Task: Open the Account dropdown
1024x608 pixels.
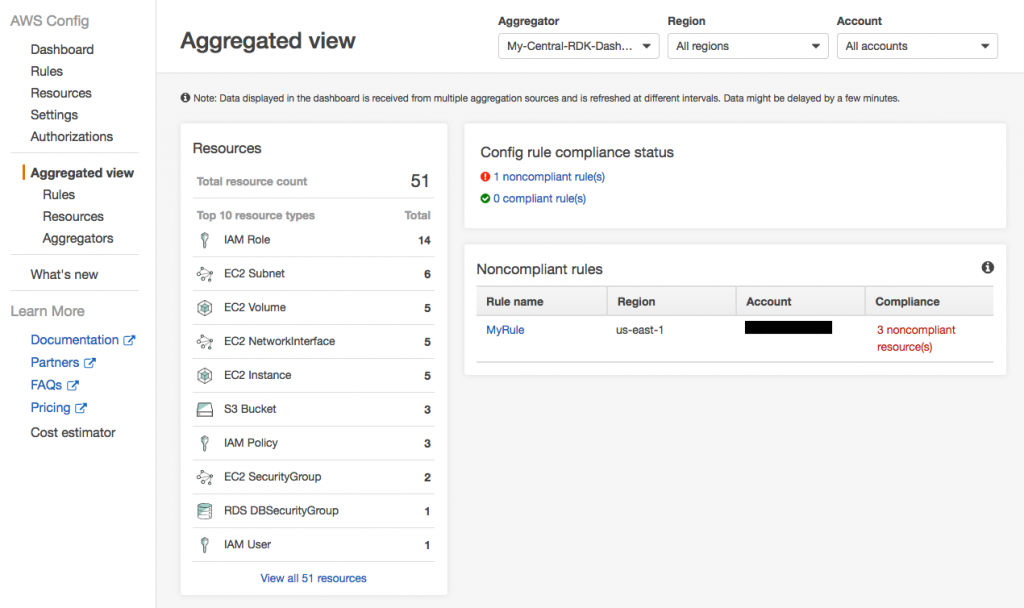Action: [917, 46]
